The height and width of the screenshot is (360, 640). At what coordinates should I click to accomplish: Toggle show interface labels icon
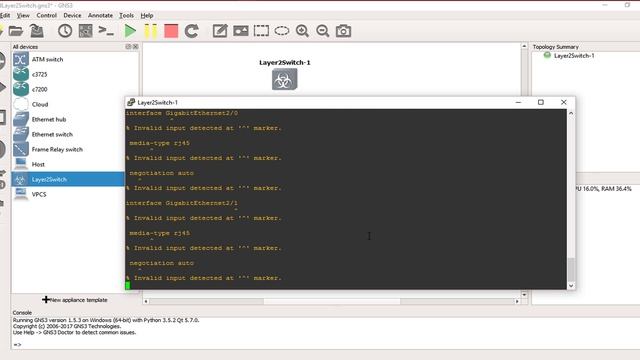[x=86, y=31]
